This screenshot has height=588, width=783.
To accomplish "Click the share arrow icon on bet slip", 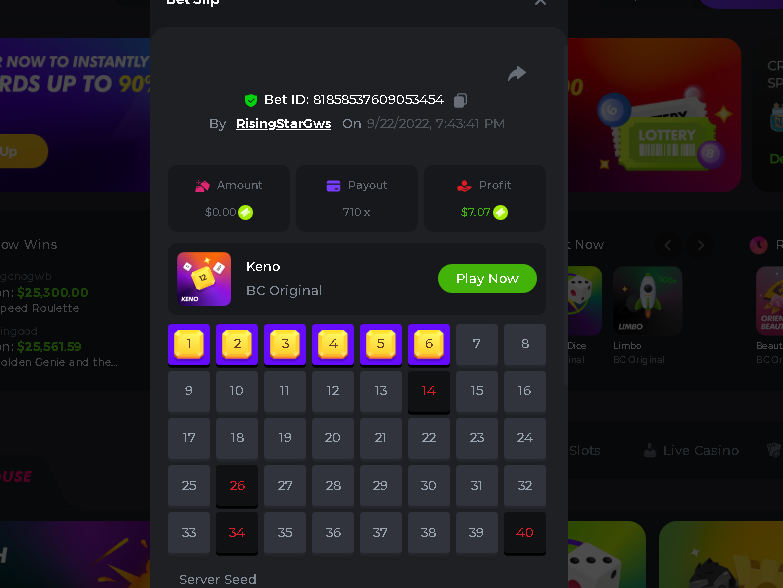I will 517,73.
